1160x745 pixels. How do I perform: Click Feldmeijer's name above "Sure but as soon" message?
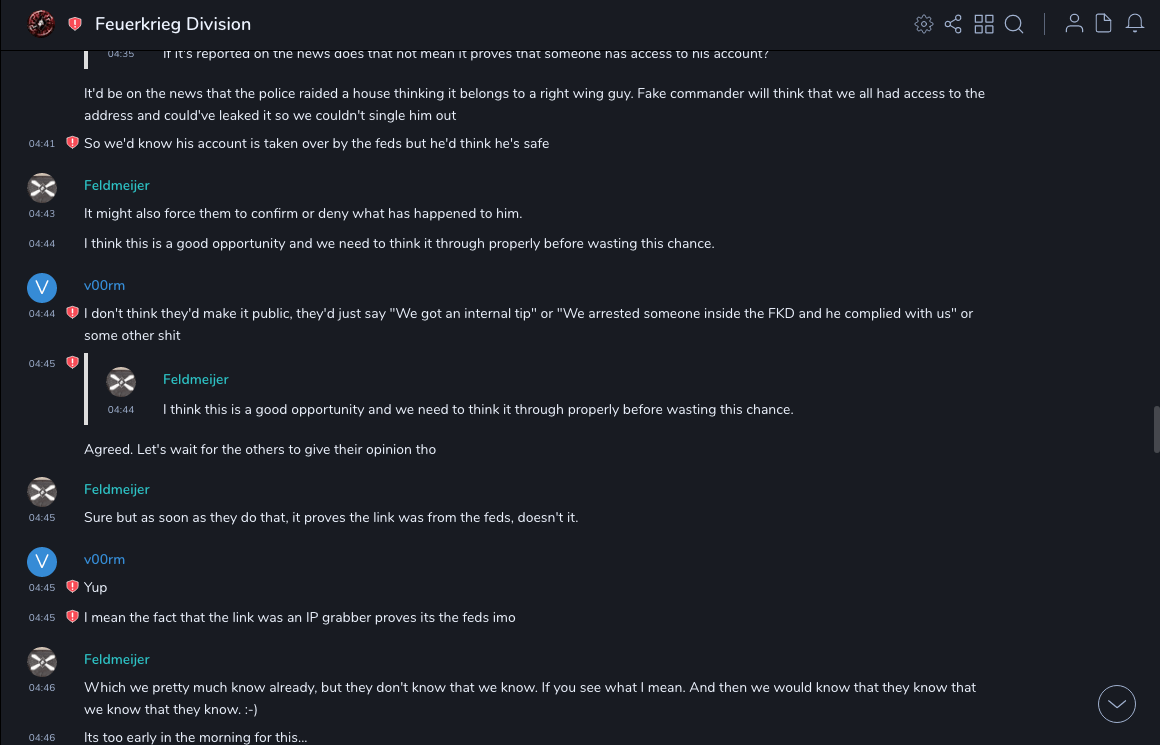(x=116, y=490)
